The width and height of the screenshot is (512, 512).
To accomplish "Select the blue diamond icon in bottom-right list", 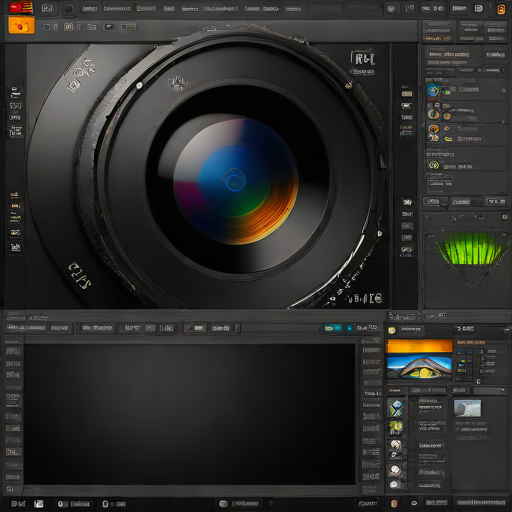I will 396,408.
